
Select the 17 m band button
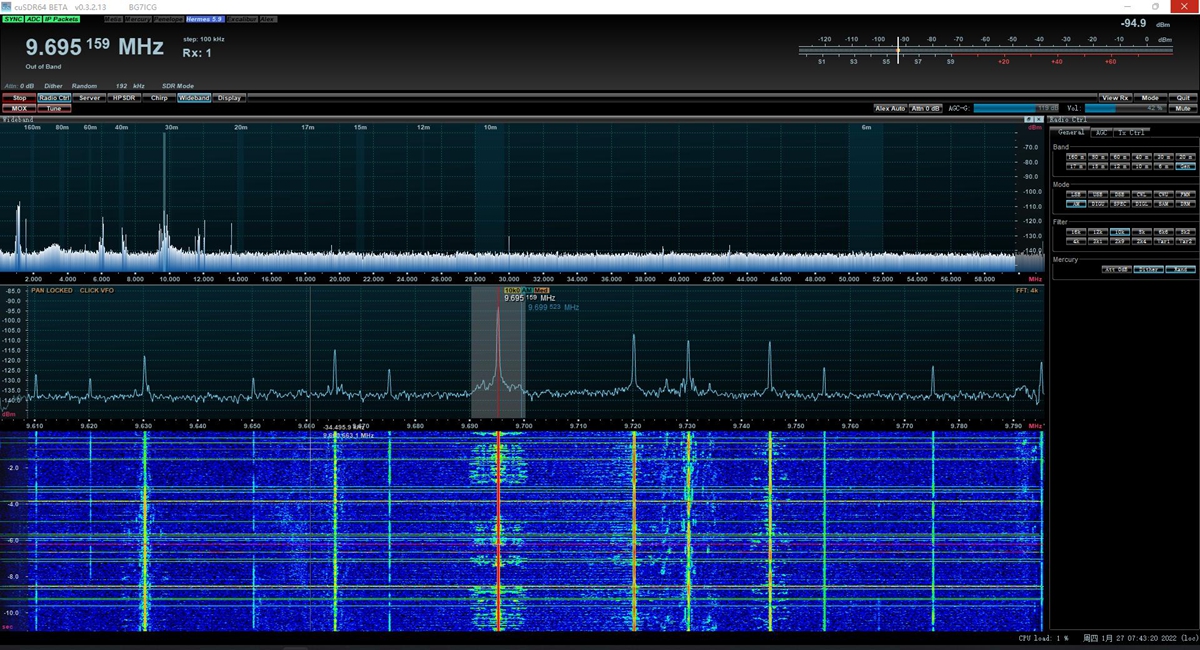click(x=1076, y=166)
